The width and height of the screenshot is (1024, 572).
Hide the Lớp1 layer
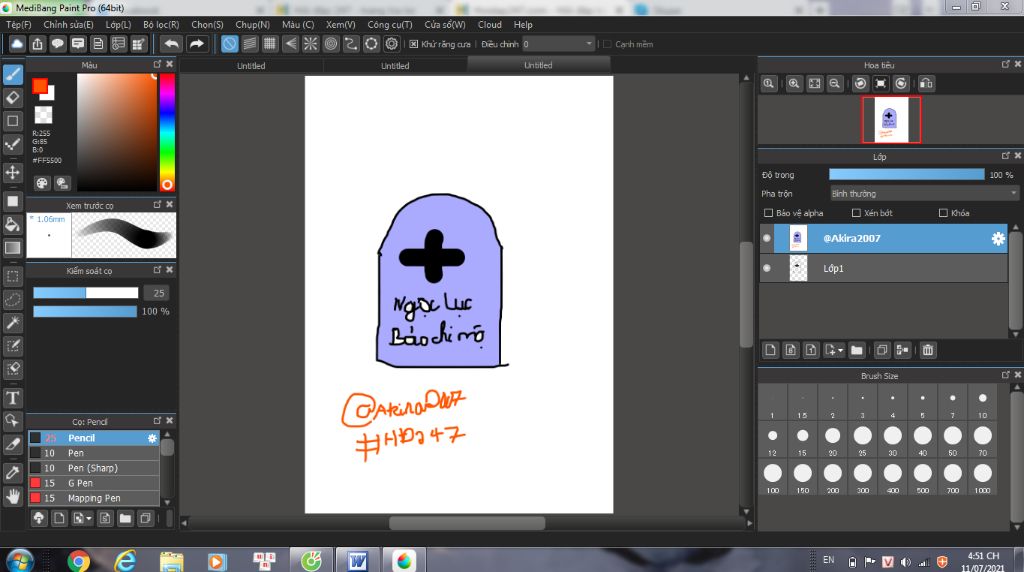click(767, 268)
